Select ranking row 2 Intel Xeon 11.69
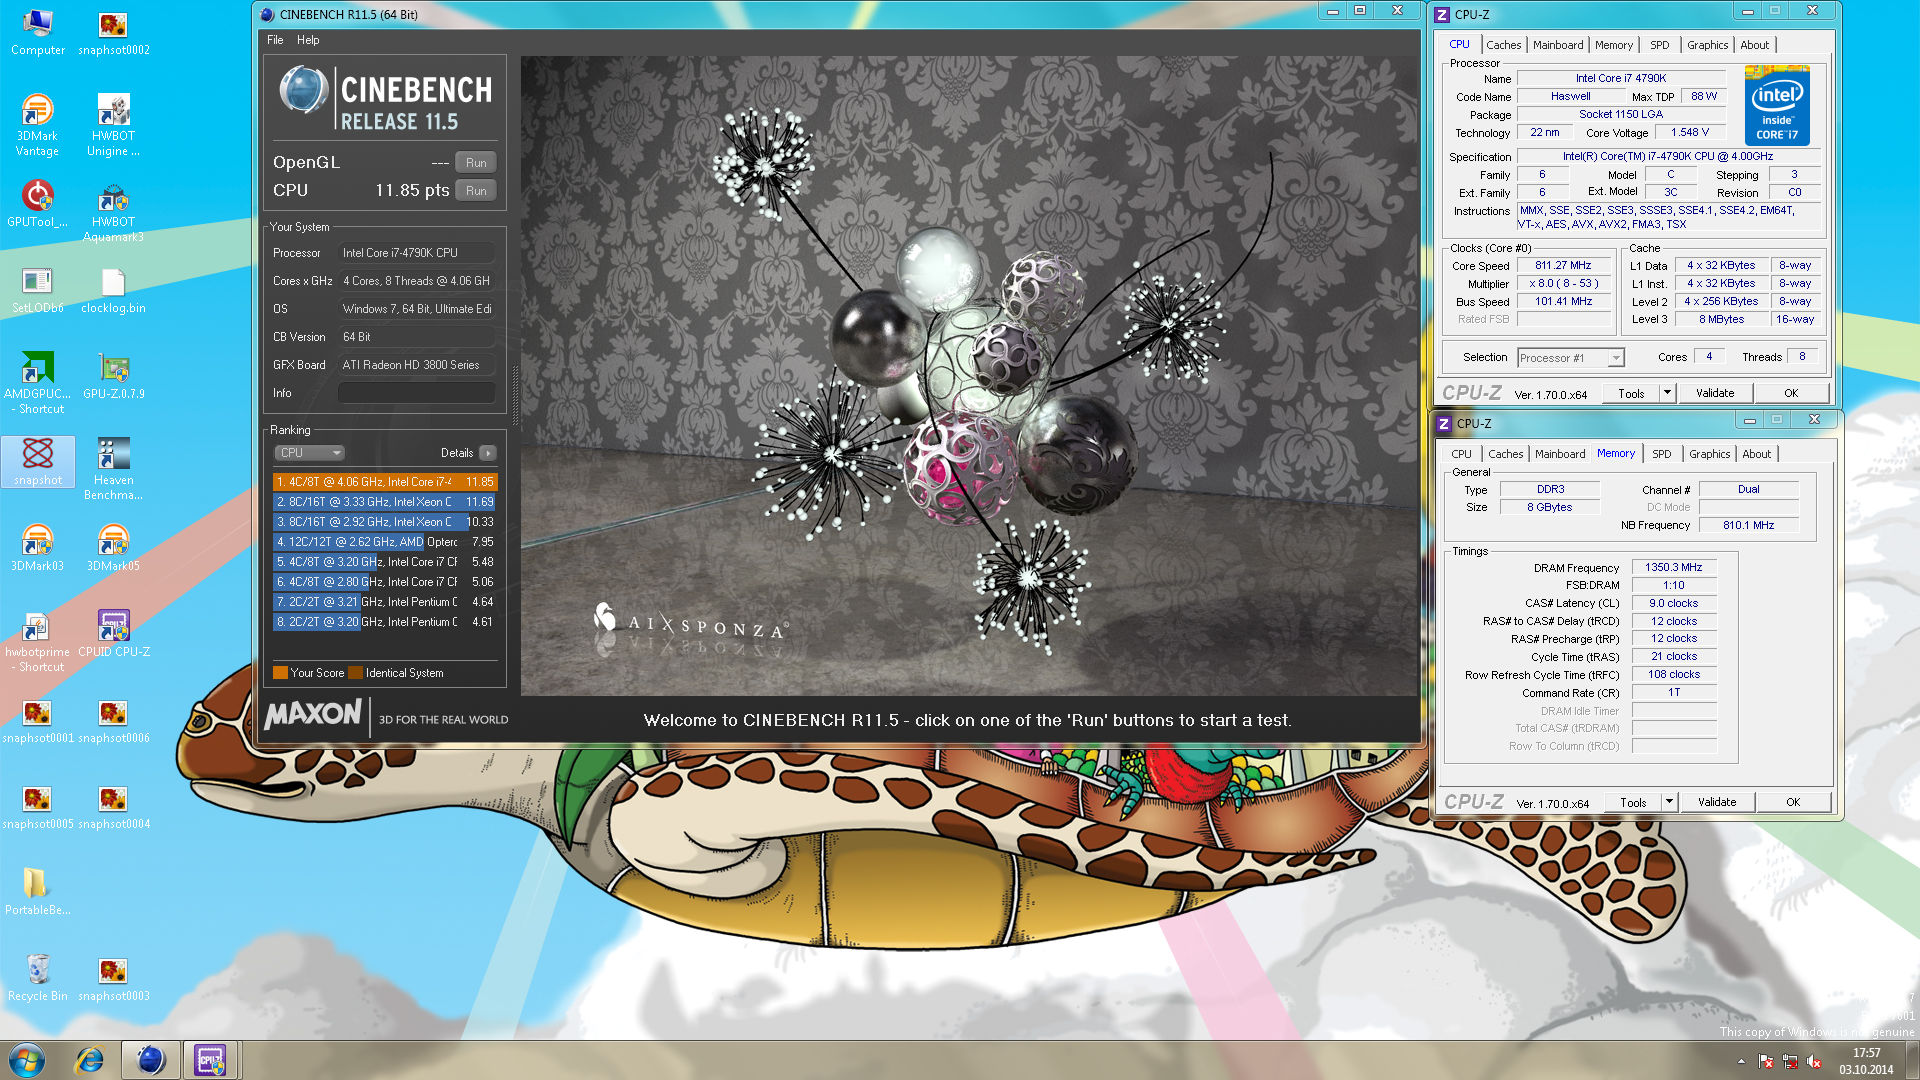Image resolution: width=1920 pixels, height=1080 pixels. [385, 502]
